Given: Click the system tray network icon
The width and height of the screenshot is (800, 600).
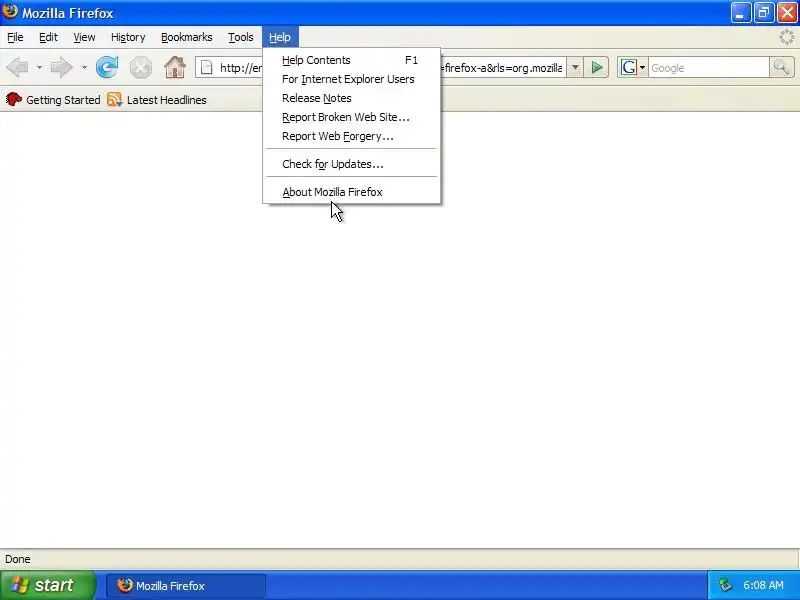Looking at the screenshot, I should (x=725, y=585).
